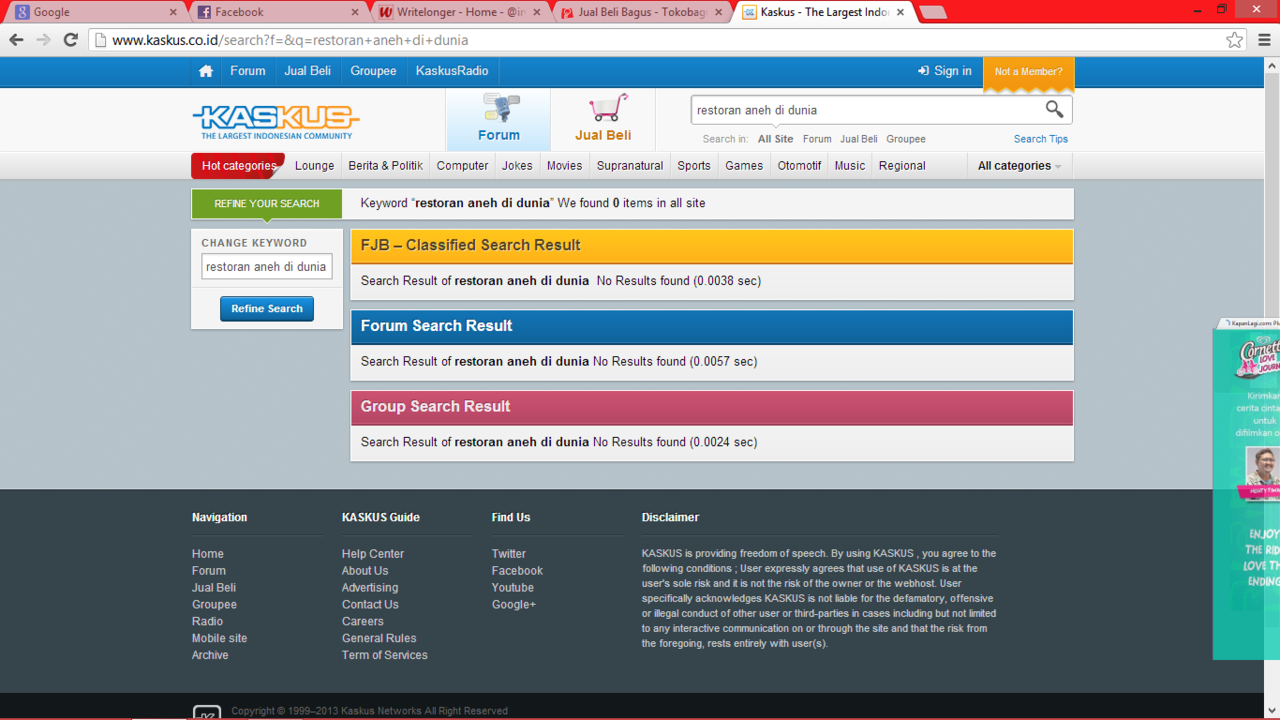The height and width of the screenshot is (720, 1280).
Task: Click the Change Keyword input field
Action: (267, 267)
